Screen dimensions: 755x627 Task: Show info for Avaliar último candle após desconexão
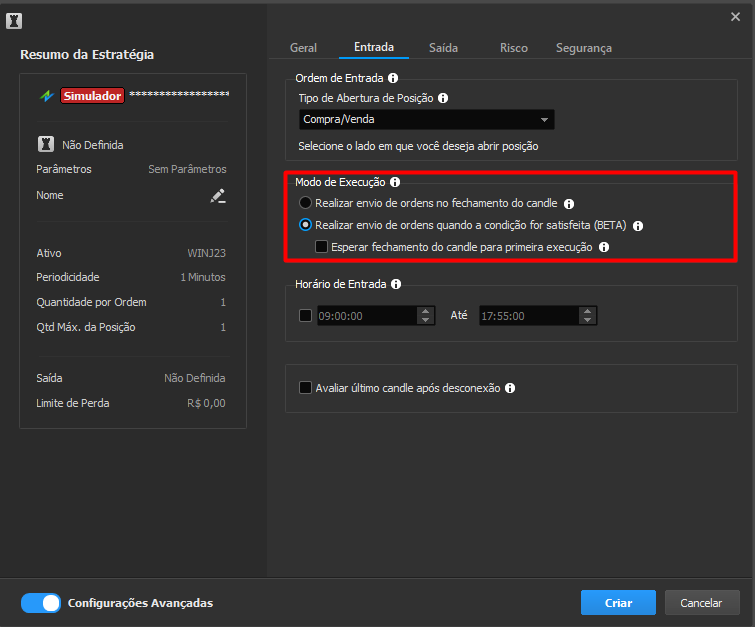pos(510,388)
